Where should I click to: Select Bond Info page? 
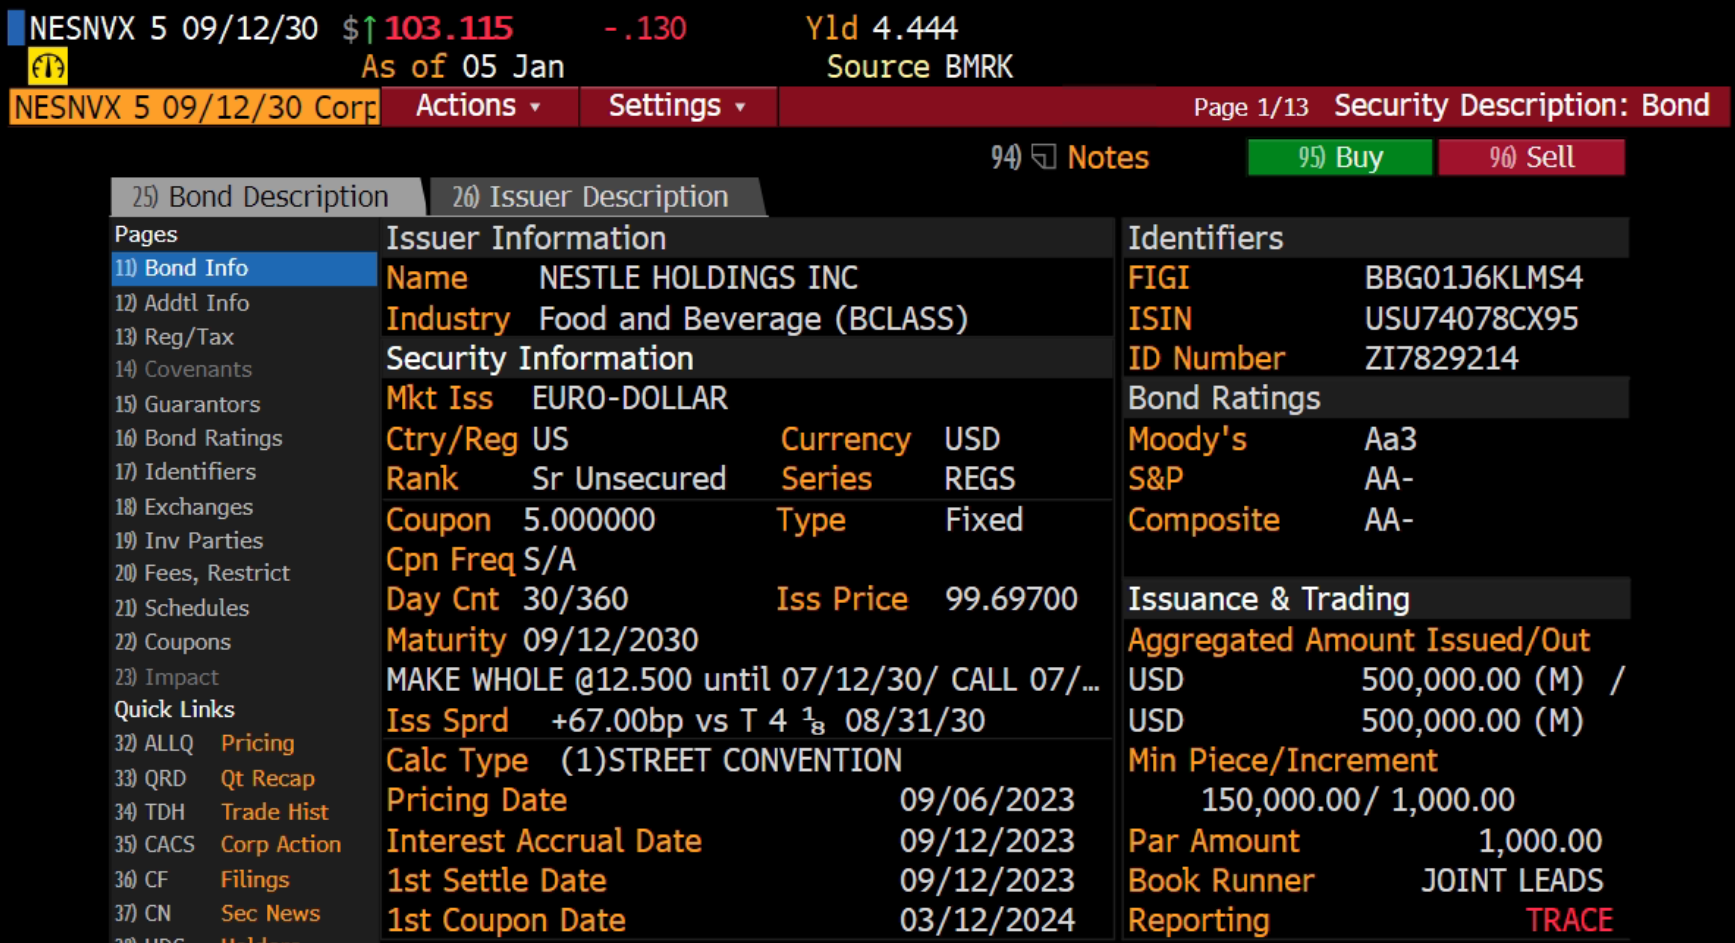(x=244, y=268)
